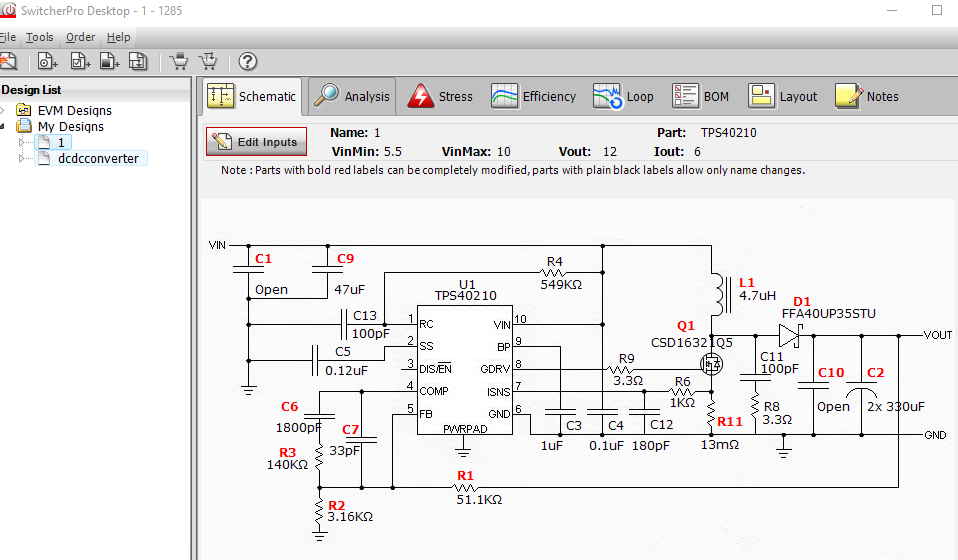Click the shopping cart with arrows icon
This screenshot has height=560, width=958.
point(208,61)
